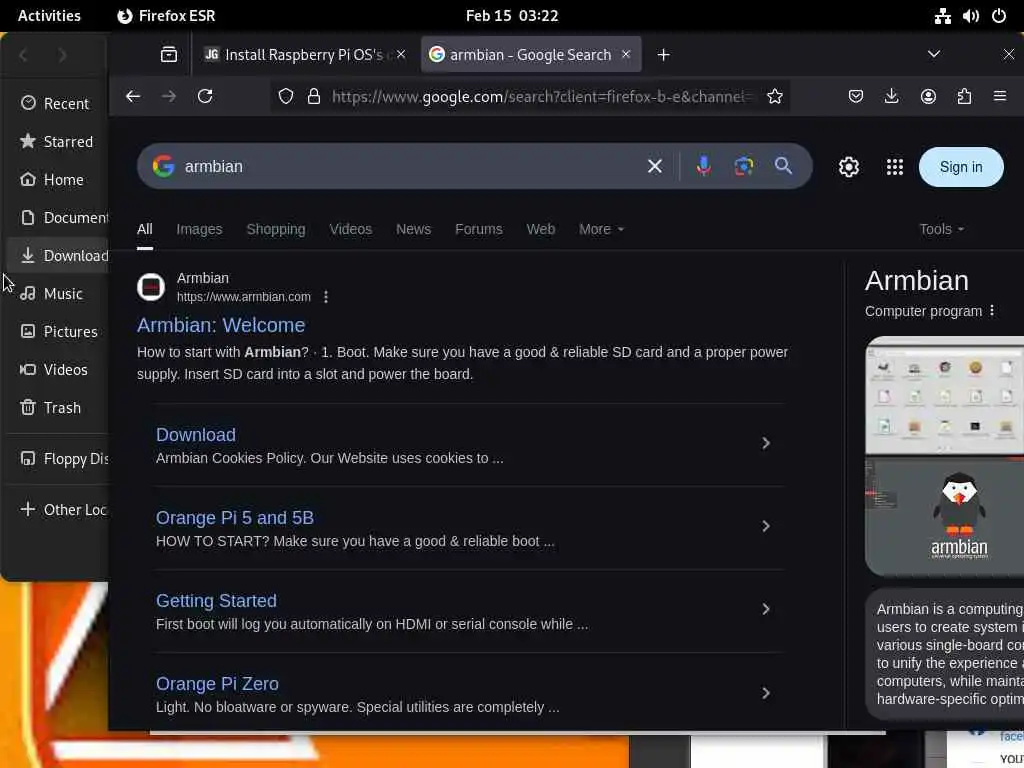1024x768 pixels.
Task: Switch to Install Raspberry Pi OS tab
Action: coord(304,55)
